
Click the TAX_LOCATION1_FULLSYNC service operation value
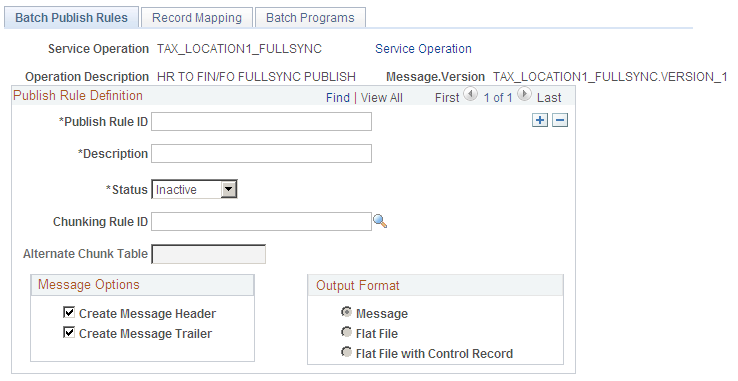coord(239,49)
